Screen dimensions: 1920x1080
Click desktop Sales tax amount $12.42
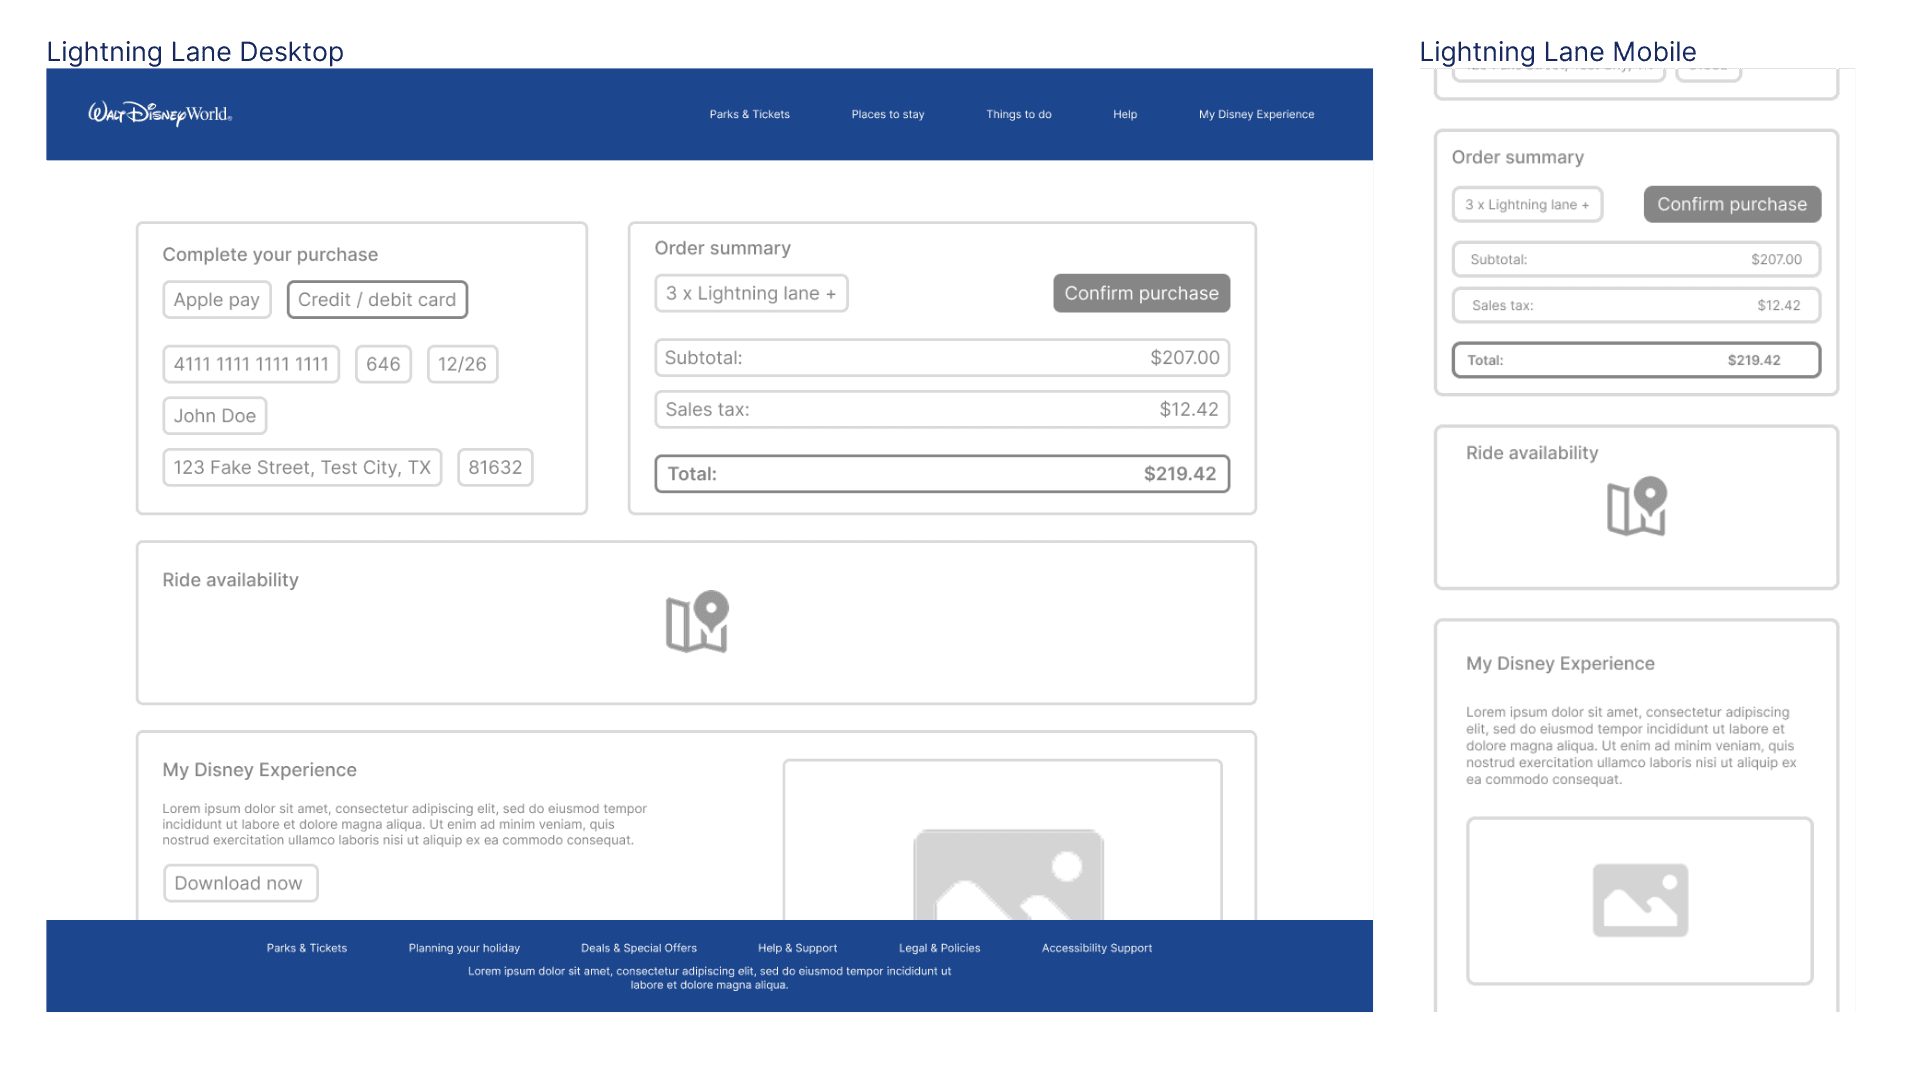[x=1189, y=410]
